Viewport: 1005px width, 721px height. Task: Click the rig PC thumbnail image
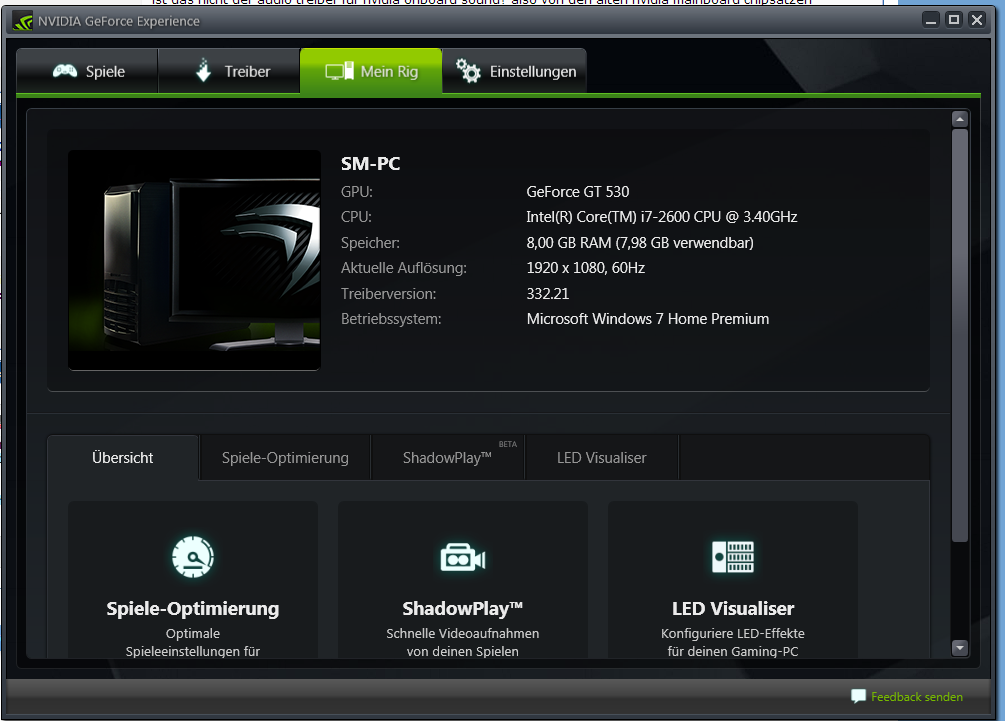tap(194, 260)
